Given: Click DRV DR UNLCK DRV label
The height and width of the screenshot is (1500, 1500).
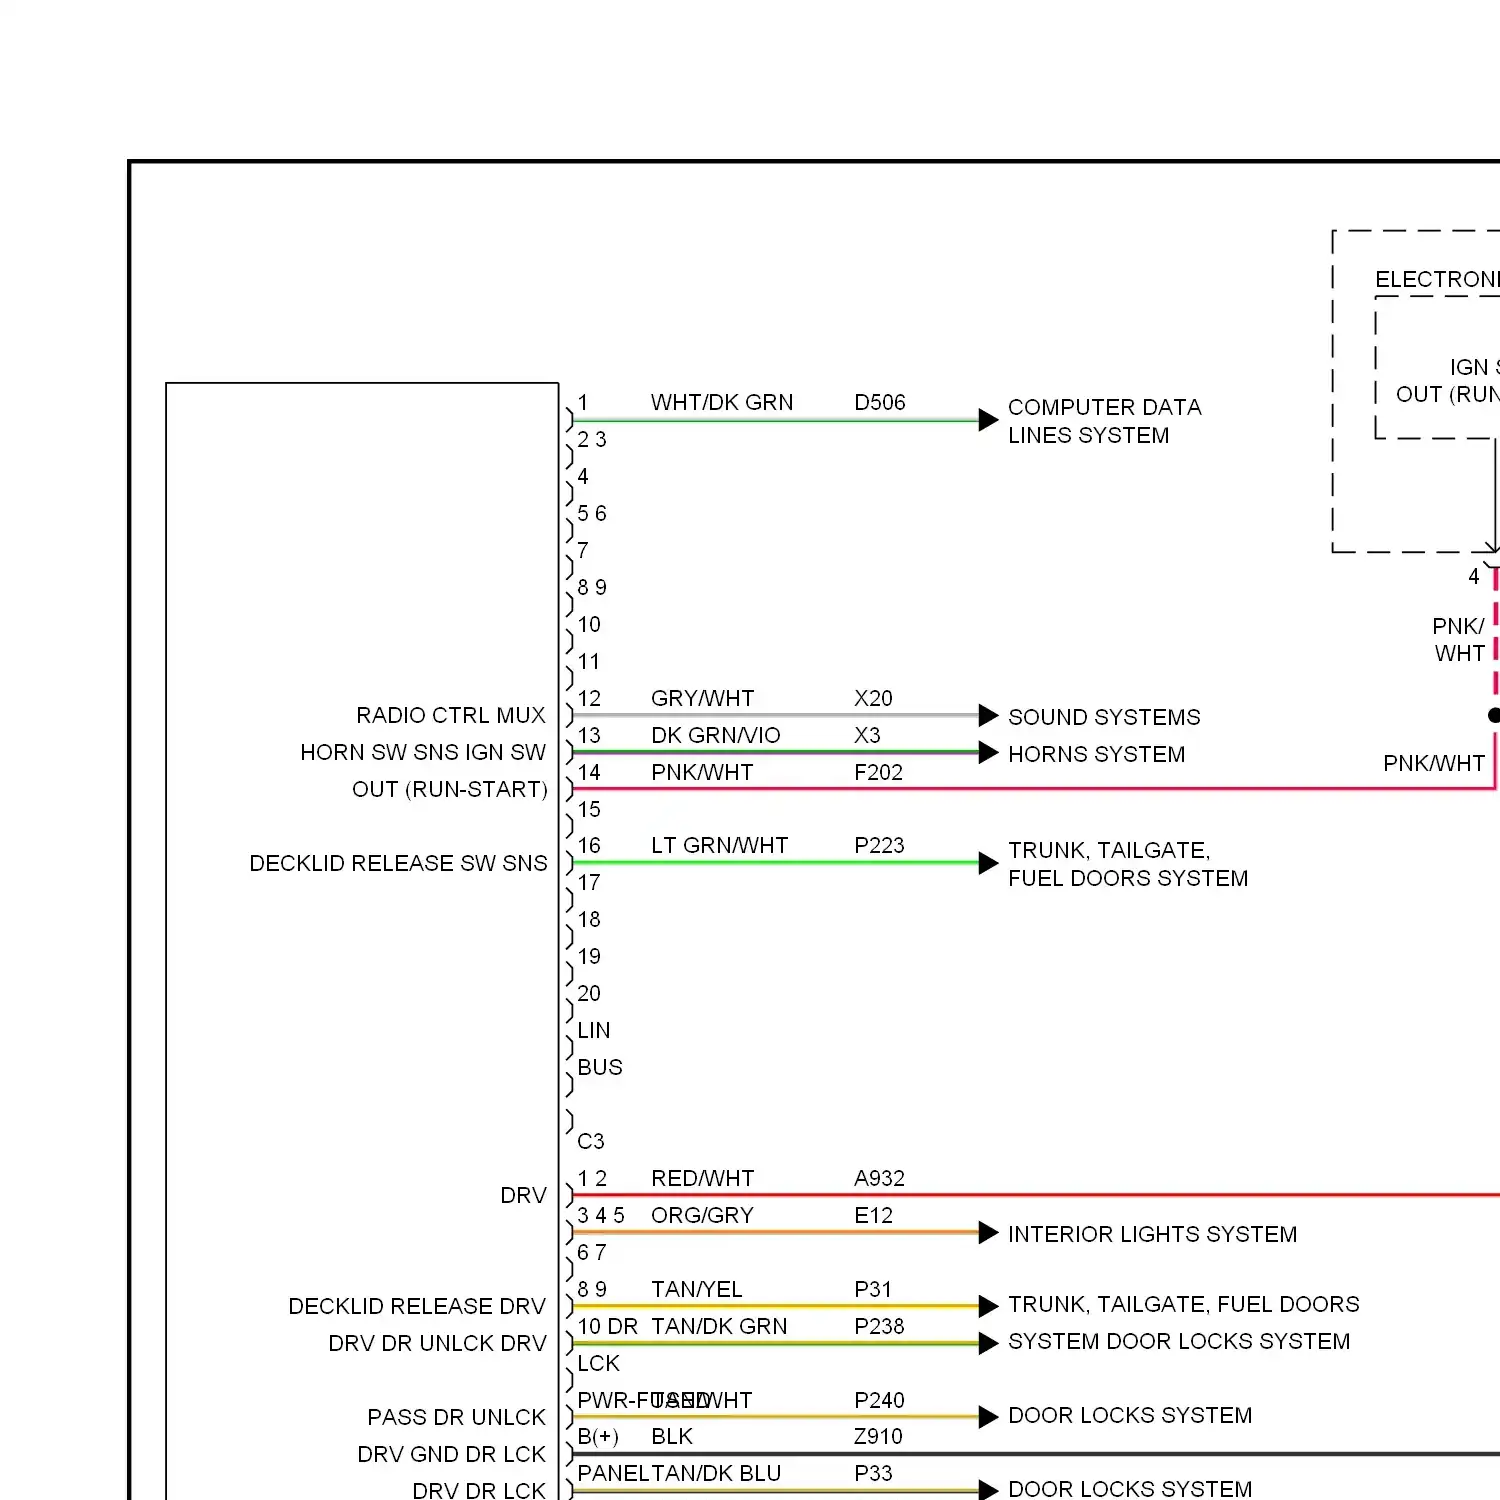Looking at the screenshot, I should (437, 1343).
